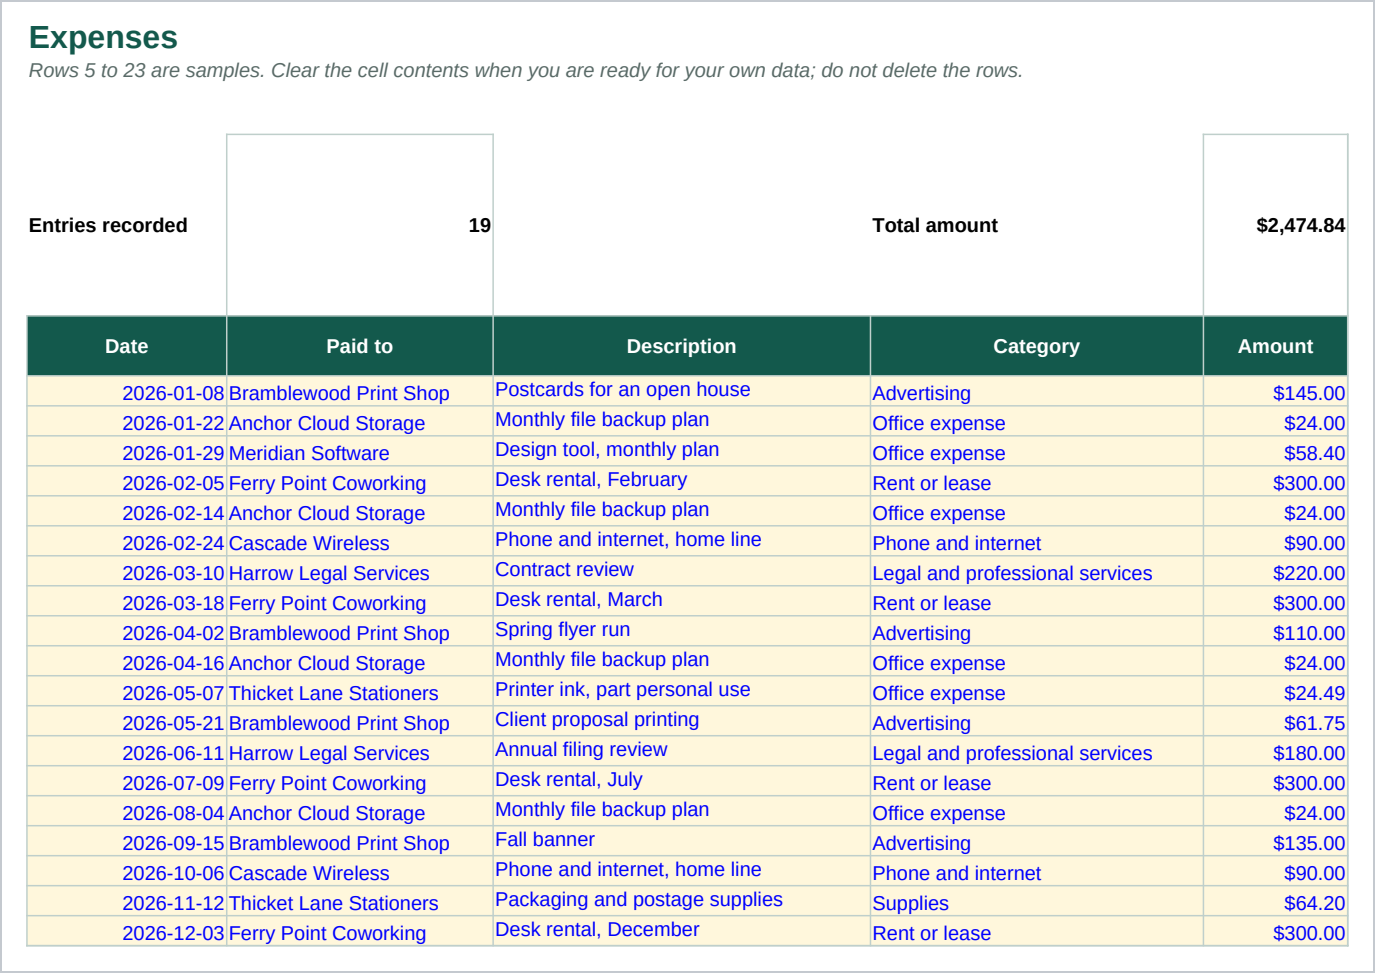This screenshot has width=1375, height=973.
Task: Select "Client proposal printing" description
Action: coord(682,721)
